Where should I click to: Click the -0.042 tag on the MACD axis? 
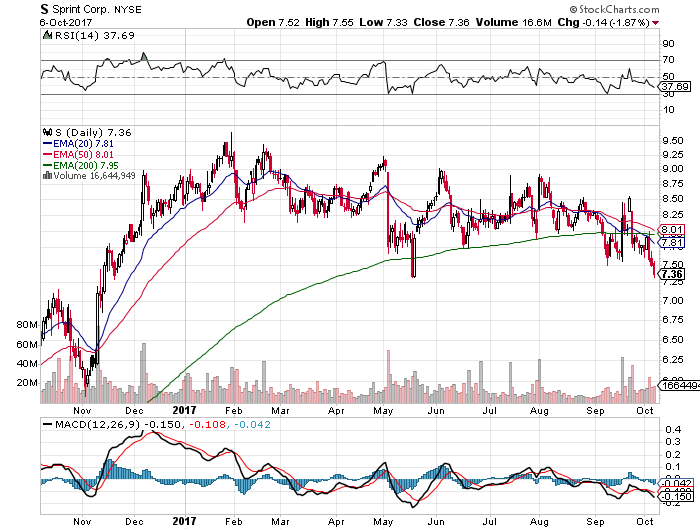tap(676, 483)
